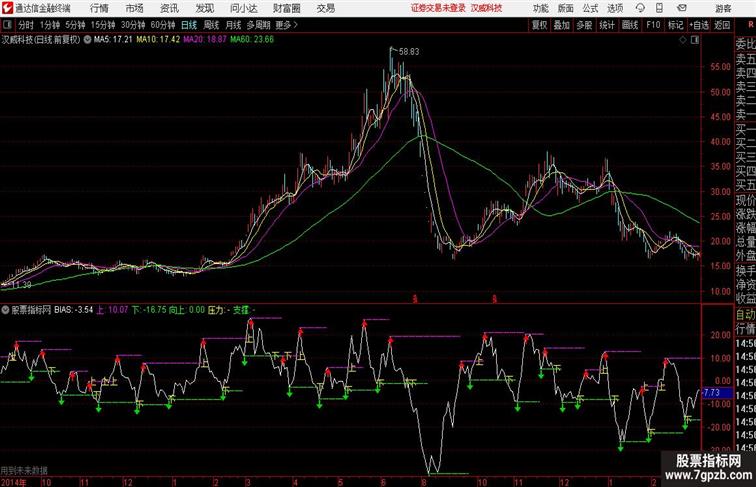This screenshot has width=756, height=487.
Task: Select the 5分钟 period
Action: (75, 25)
